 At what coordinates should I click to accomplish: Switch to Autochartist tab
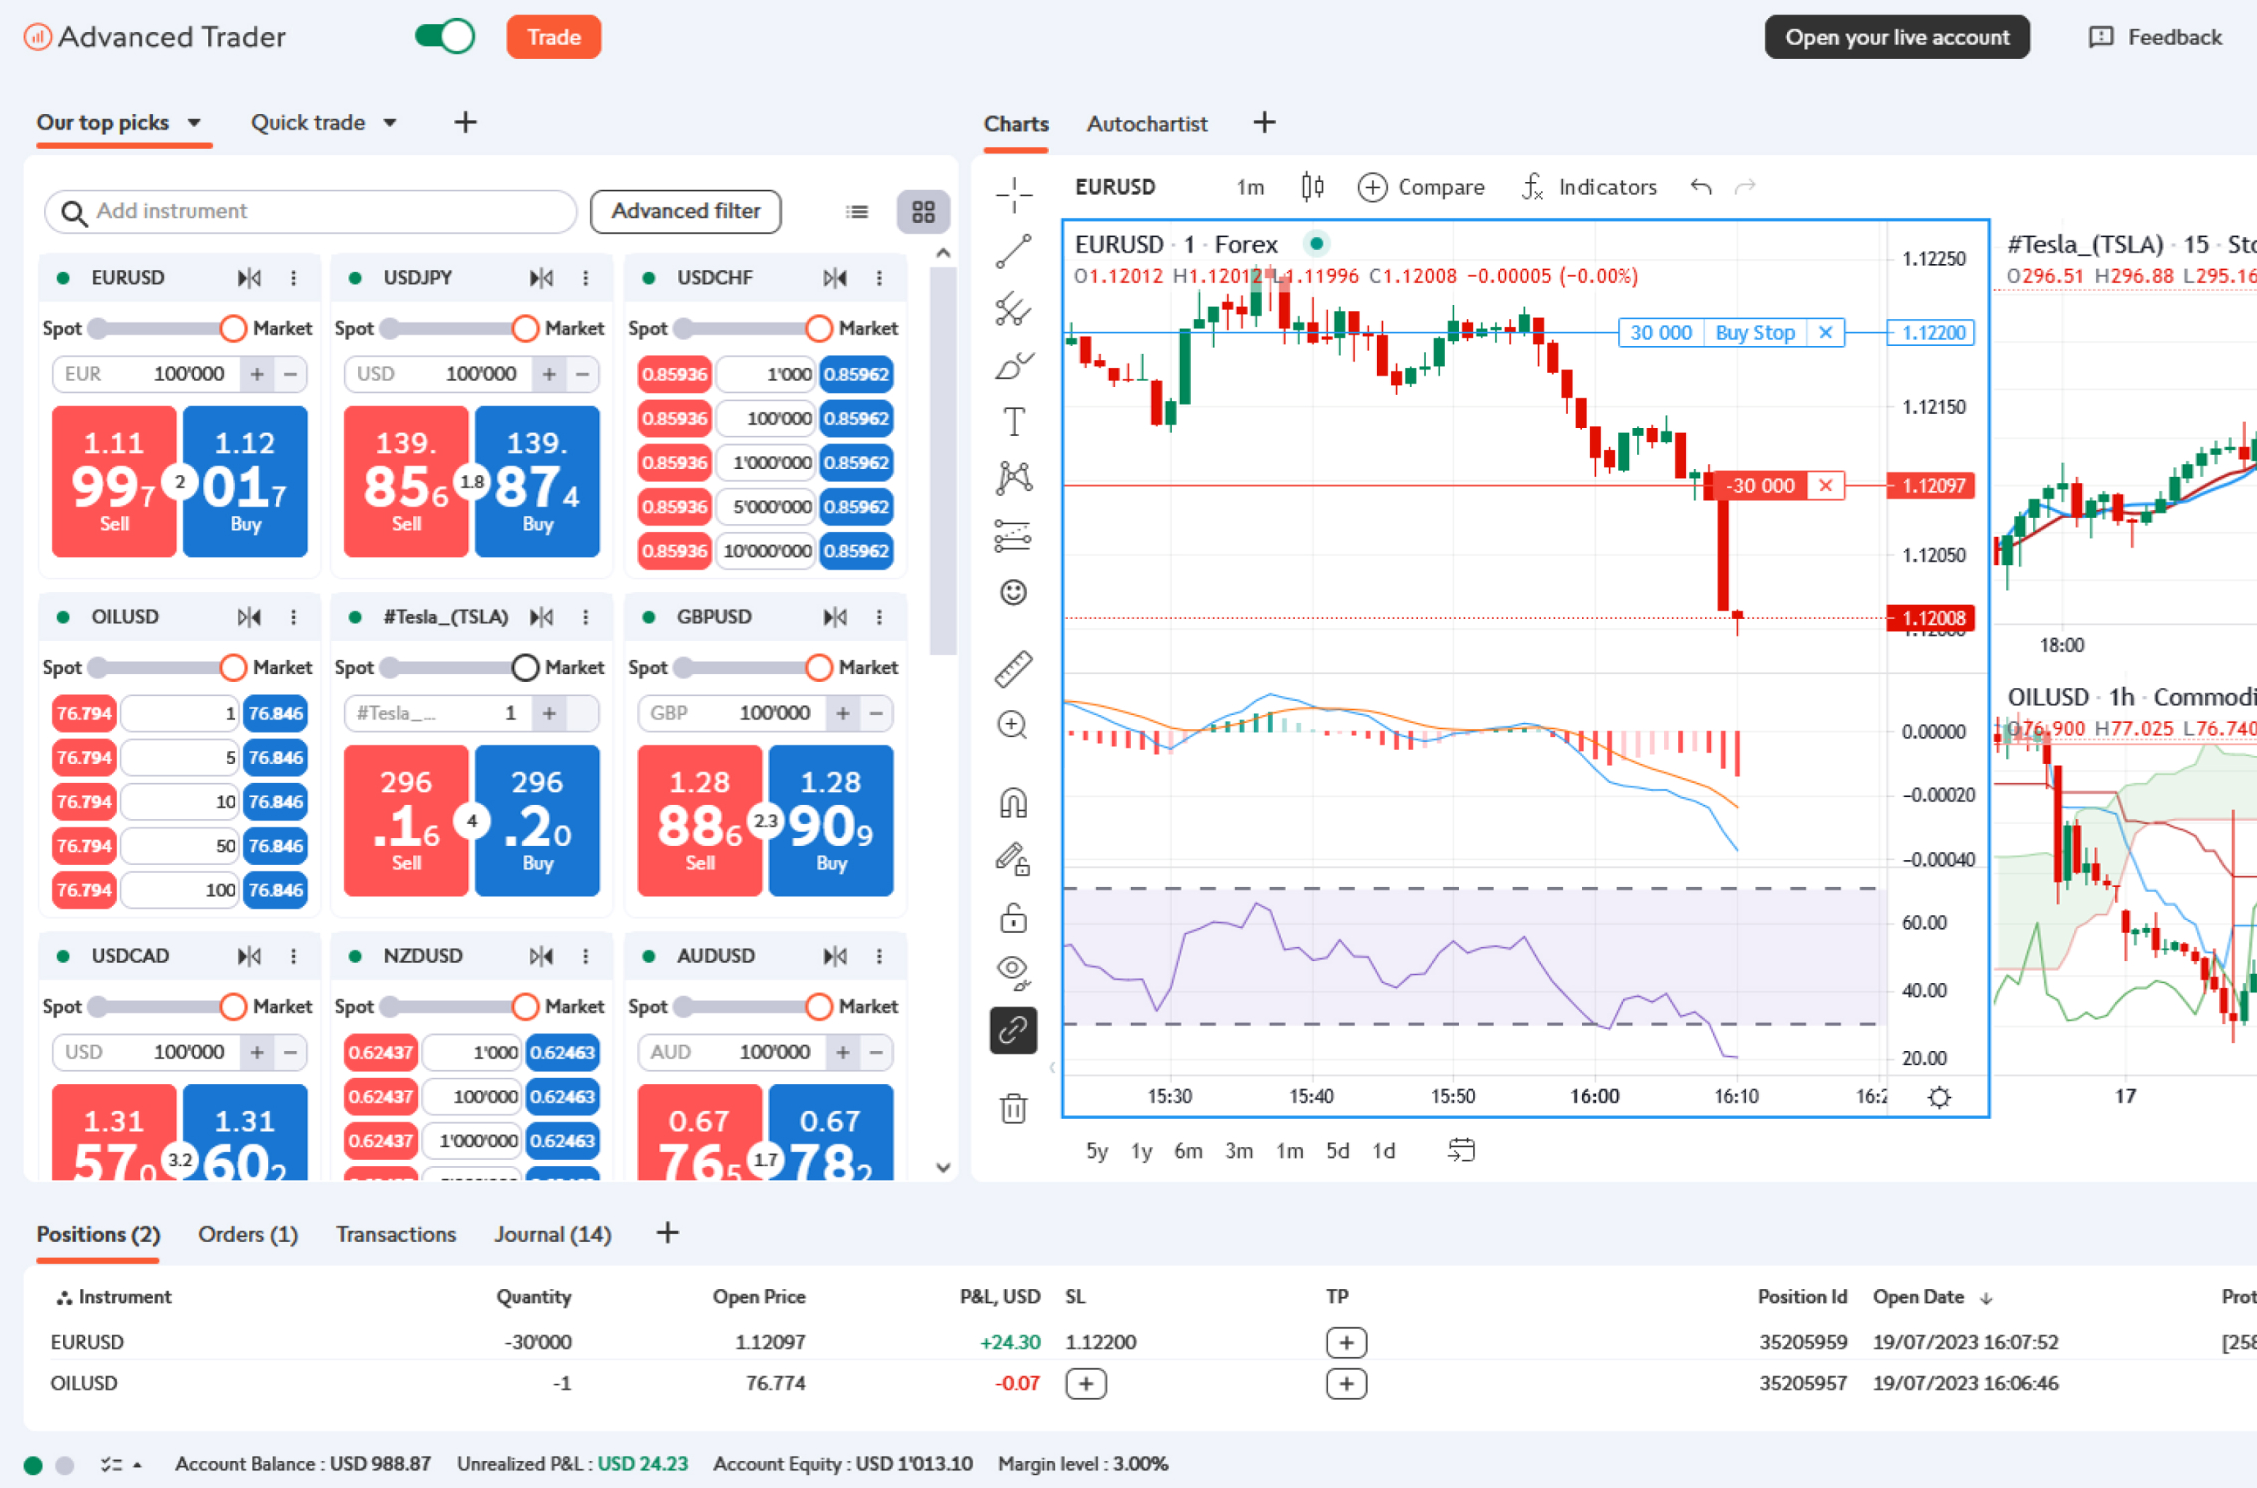1146,124
